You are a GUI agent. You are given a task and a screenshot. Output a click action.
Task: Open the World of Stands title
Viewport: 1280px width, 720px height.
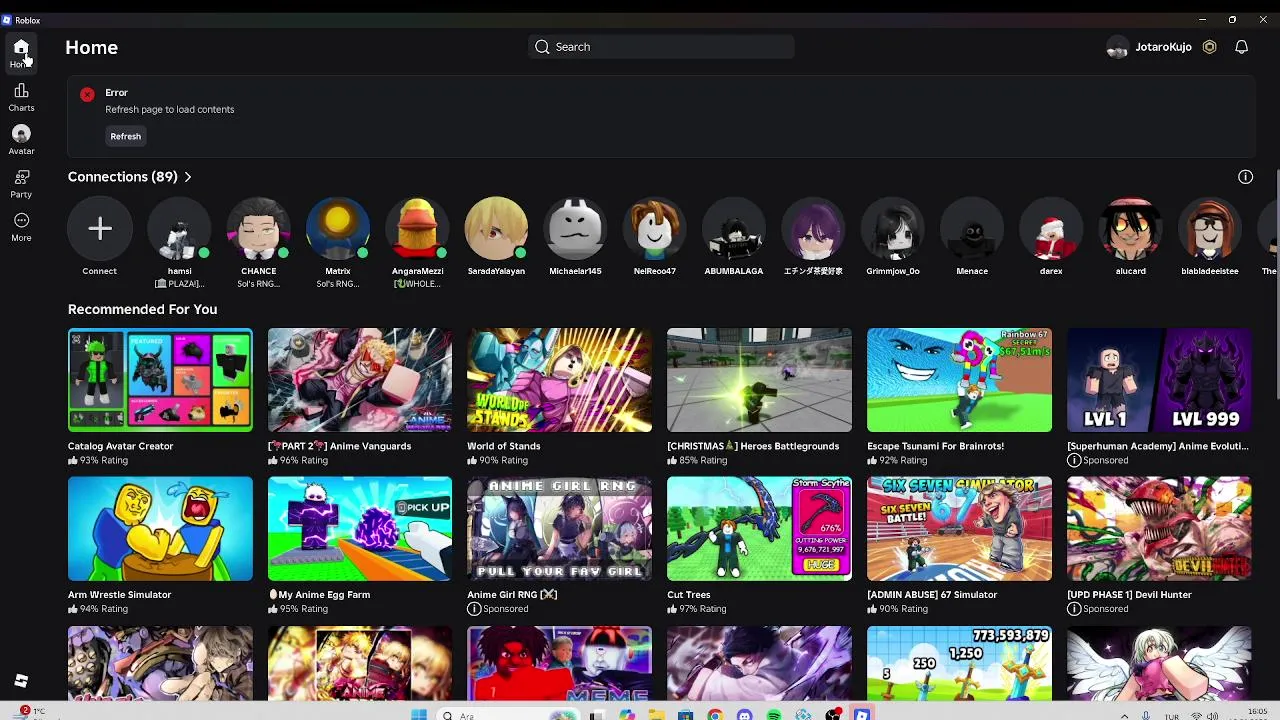[x=503, y=446]
